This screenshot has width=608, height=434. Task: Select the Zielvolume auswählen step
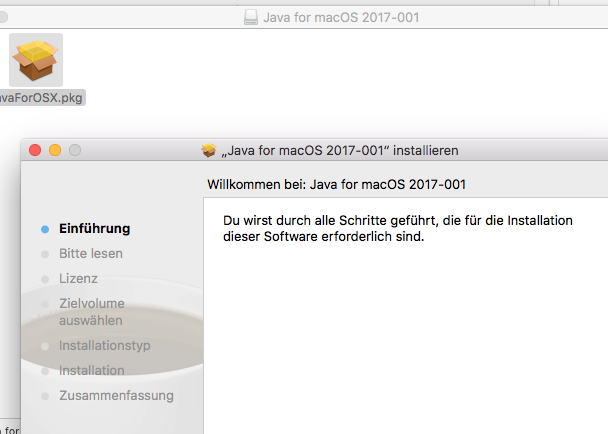(x=92, y=312)
